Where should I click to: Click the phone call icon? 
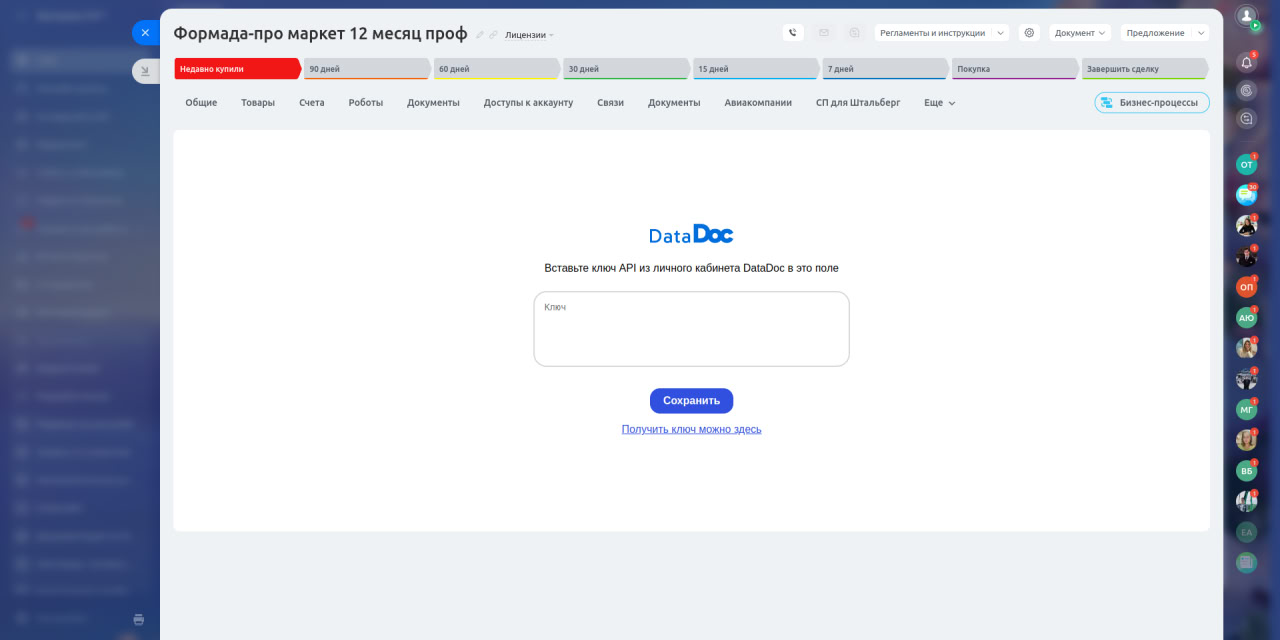[x=793, y=33]
